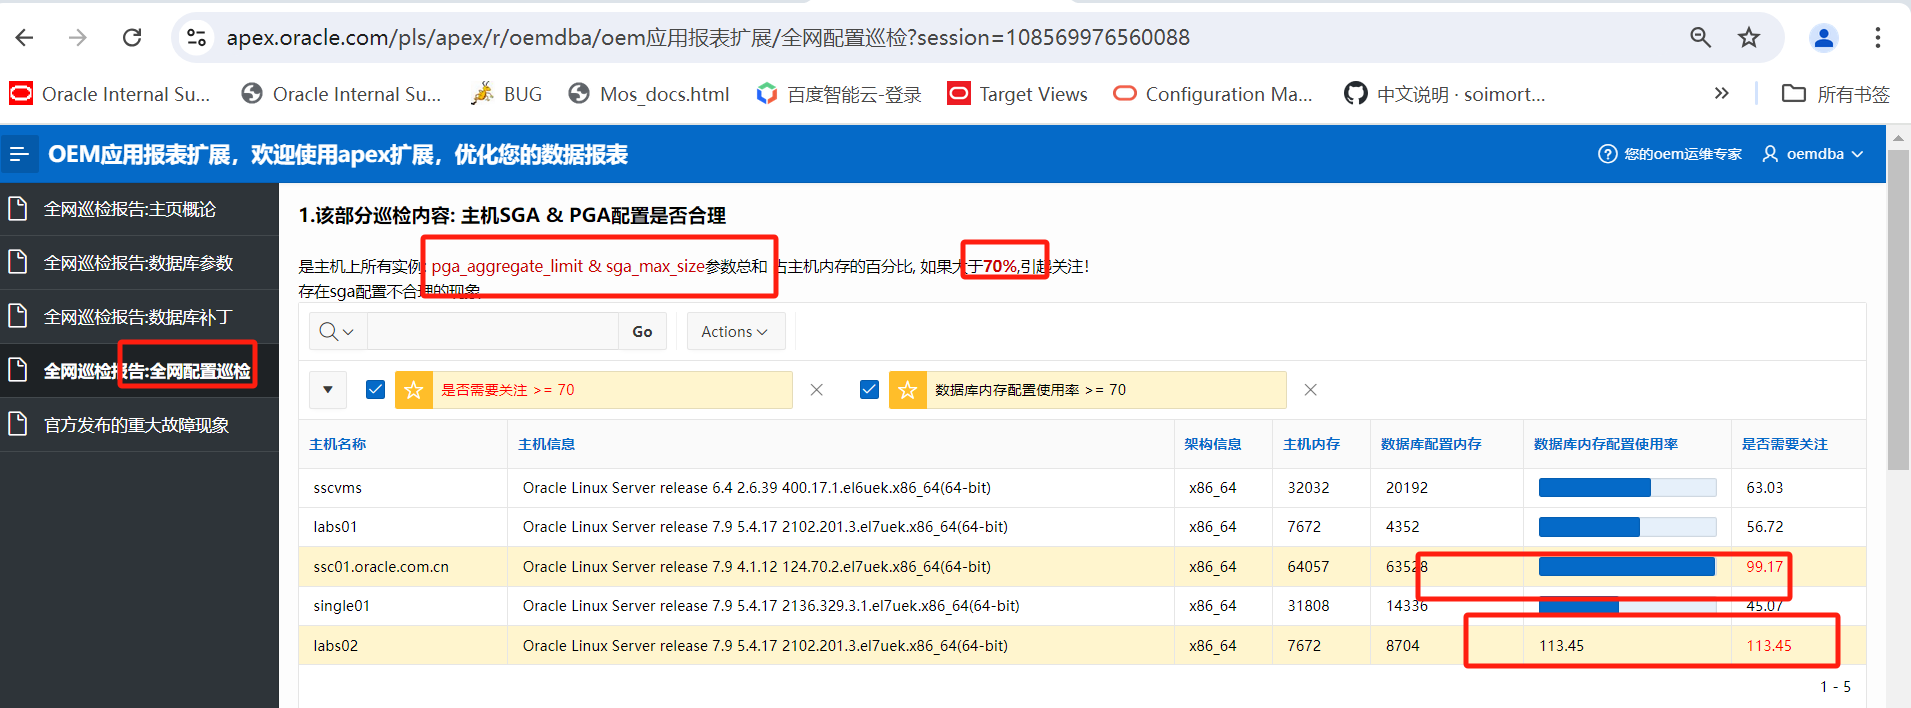Open first Oracle Internal Su... bookmark
This screenshot has height=708, width=1911.
(x=110, y=94)
